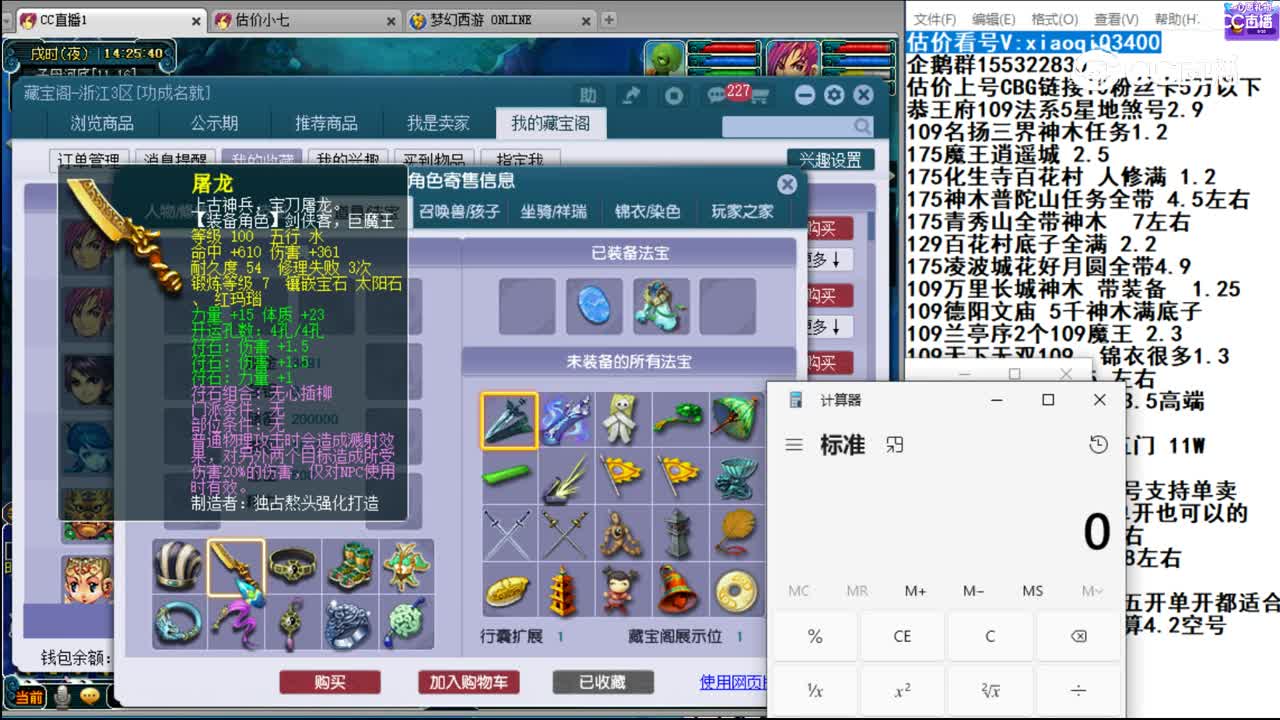Select the lightning needles treasure
The height and width of the screenshot is (720, 1280).
point(566,477)
